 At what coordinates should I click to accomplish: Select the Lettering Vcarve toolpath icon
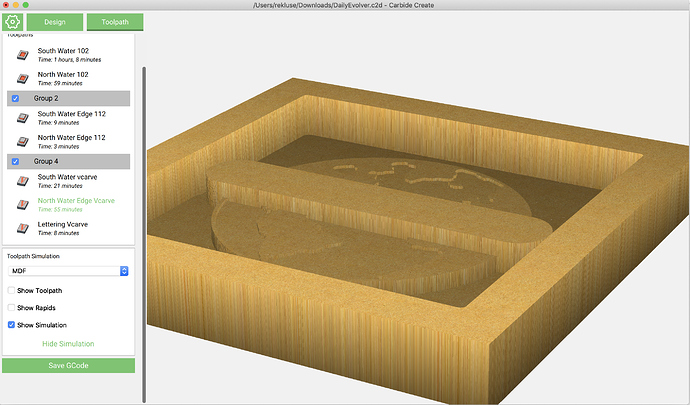[22, 228]
